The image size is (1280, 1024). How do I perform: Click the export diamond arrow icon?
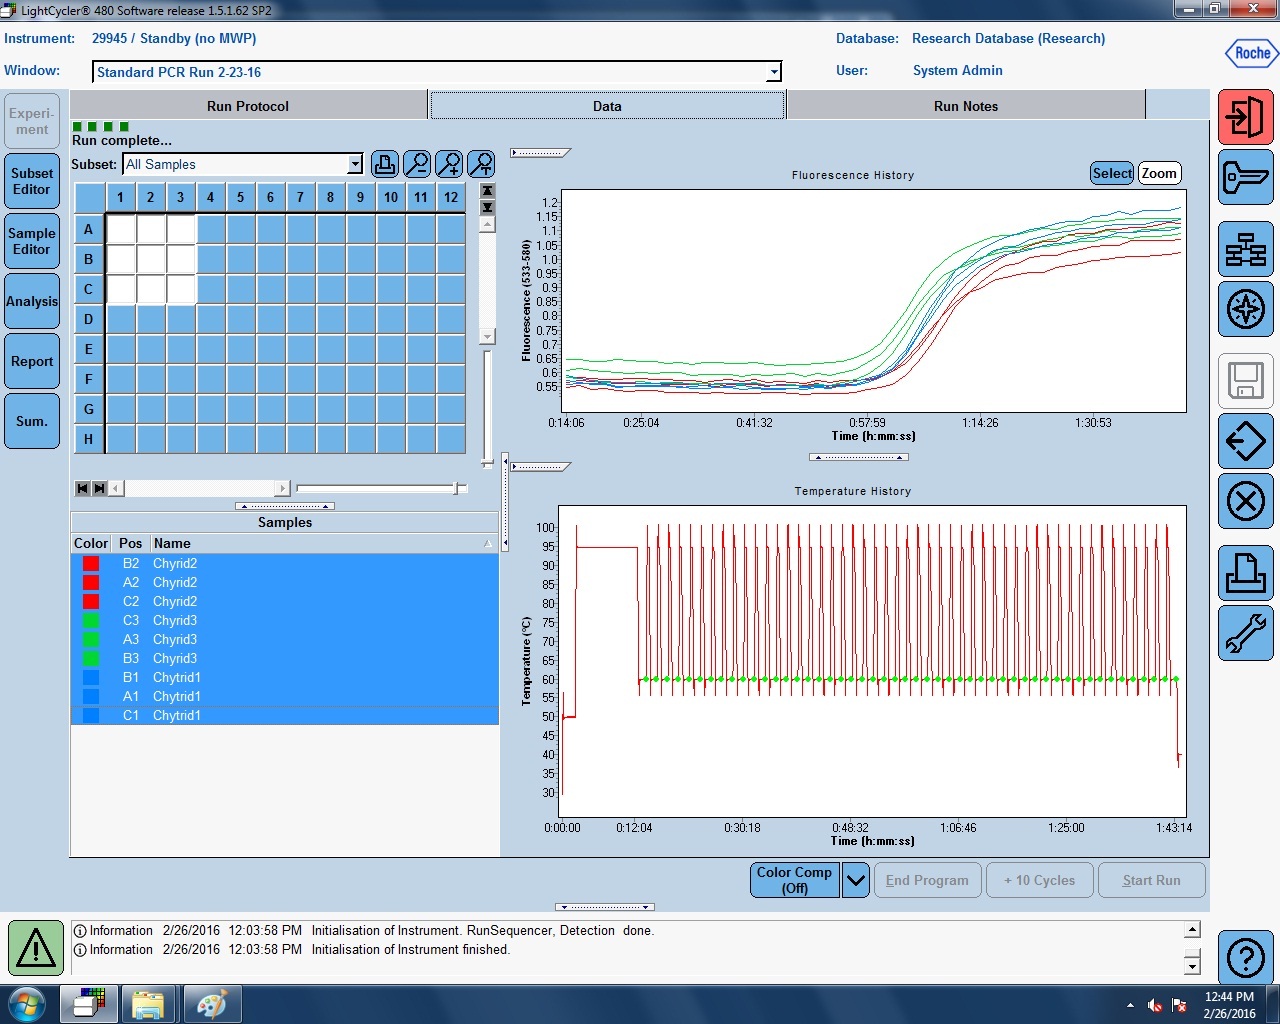[1245, 441]
